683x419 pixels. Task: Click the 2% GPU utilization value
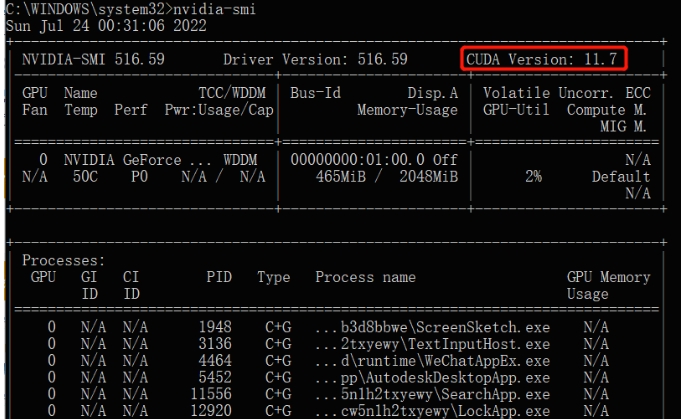[x=533, y=177]
